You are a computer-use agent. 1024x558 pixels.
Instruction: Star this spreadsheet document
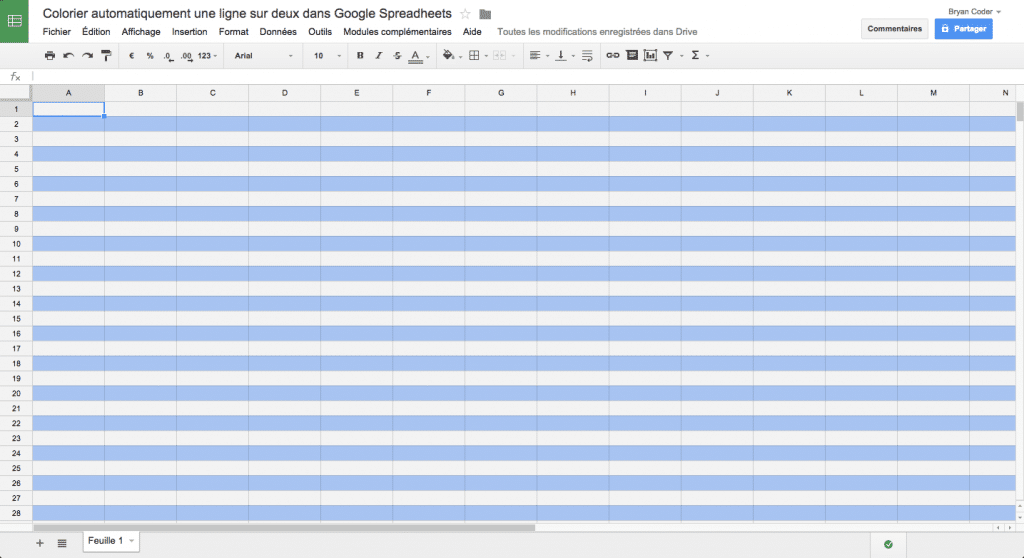click(x=465, y=14)
